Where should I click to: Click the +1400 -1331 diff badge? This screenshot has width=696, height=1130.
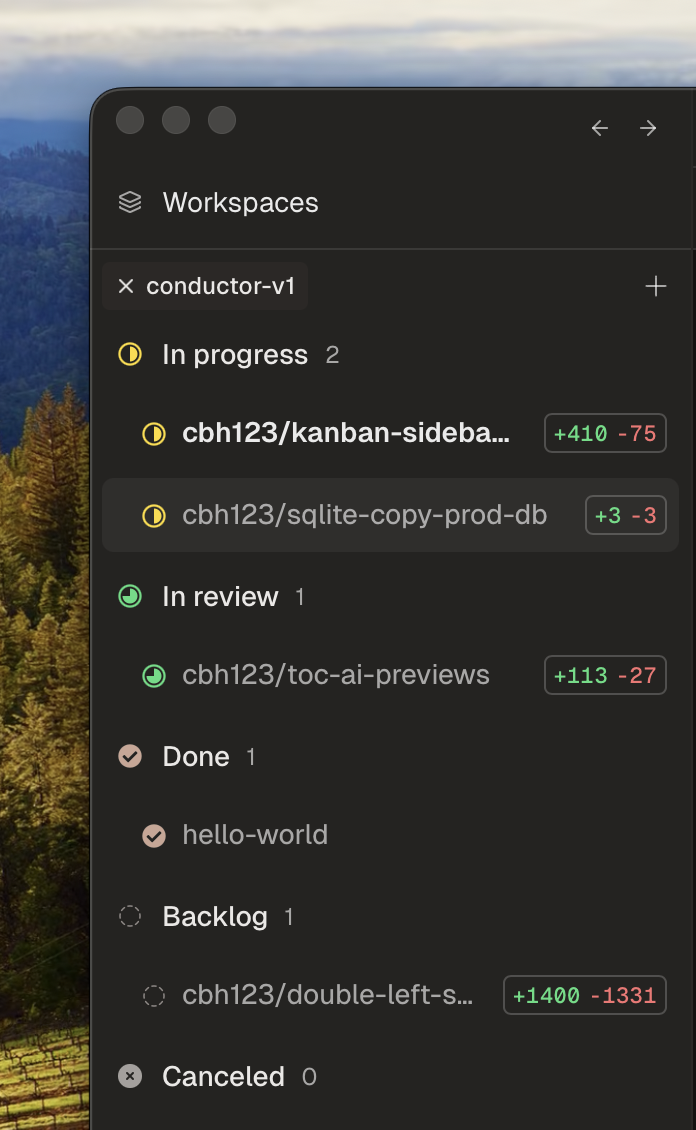click(x=584, y=996)
